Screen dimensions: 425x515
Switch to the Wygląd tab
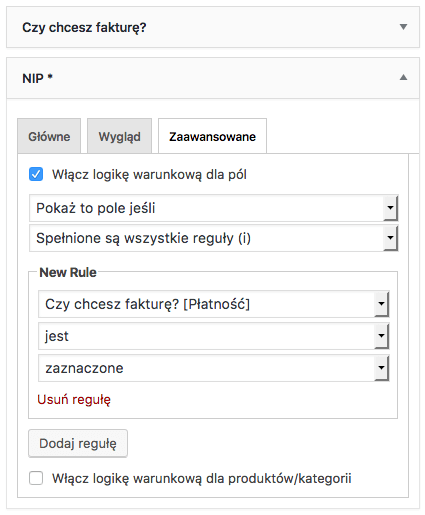(119, 136)
